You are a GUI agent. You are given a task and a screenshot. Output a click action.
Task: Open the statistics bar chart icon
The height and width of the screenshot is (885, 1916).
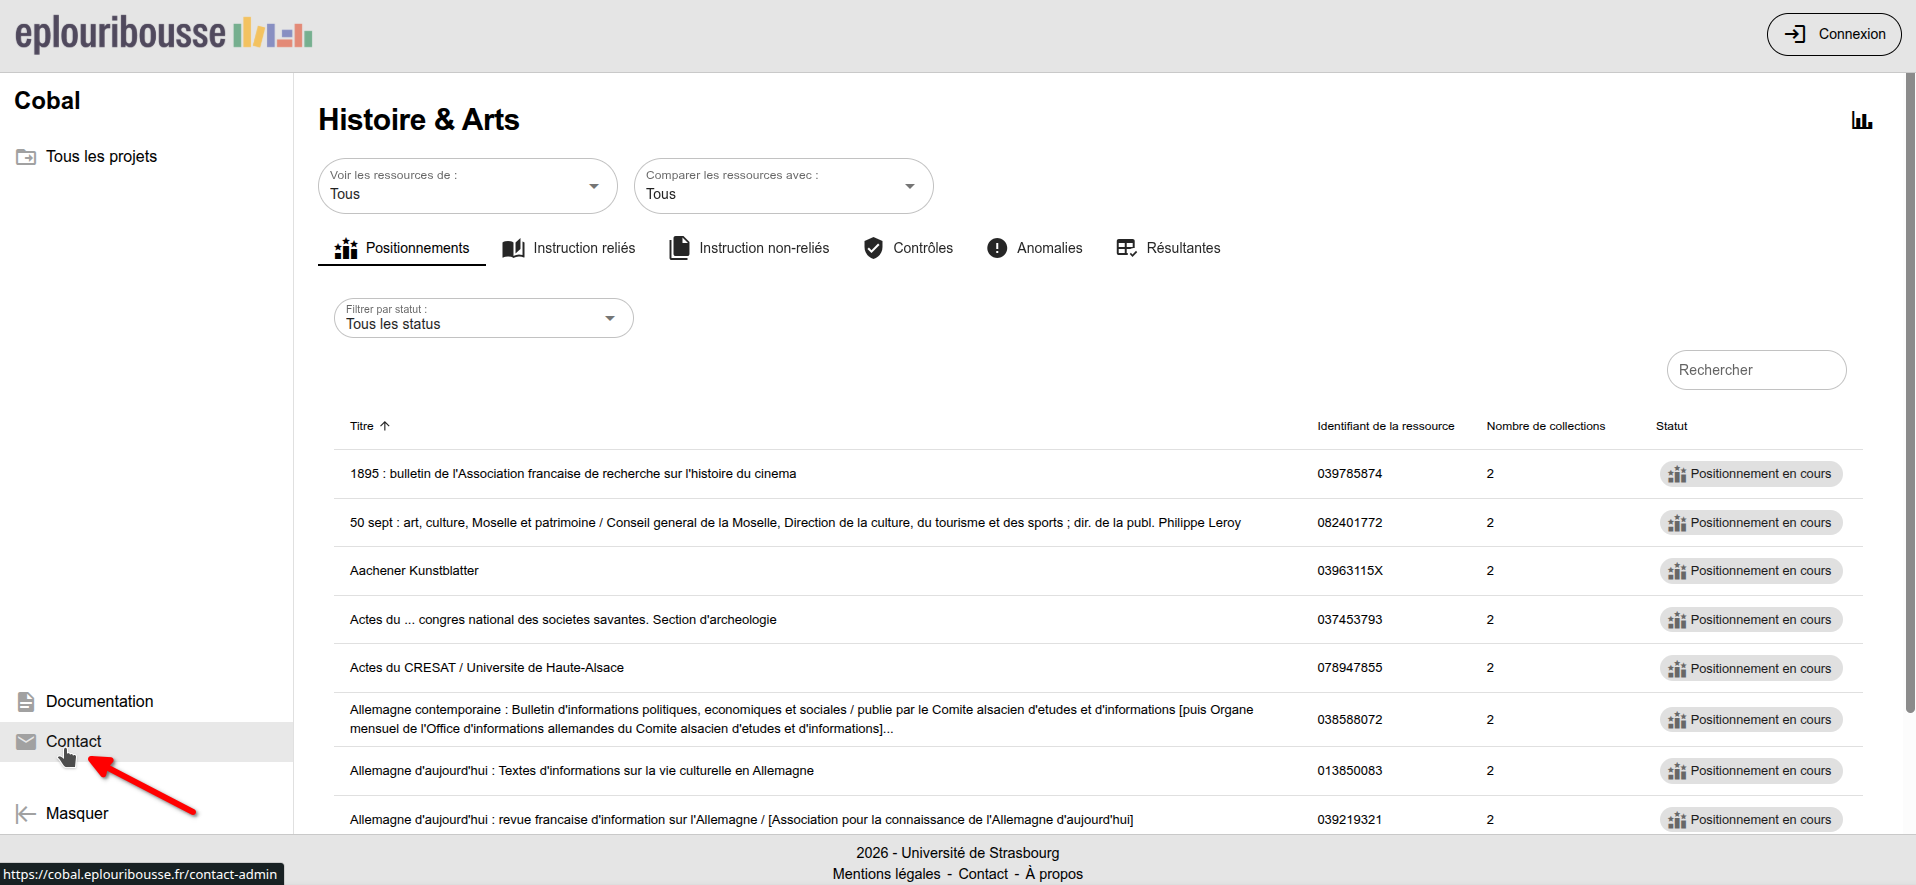1861,121
